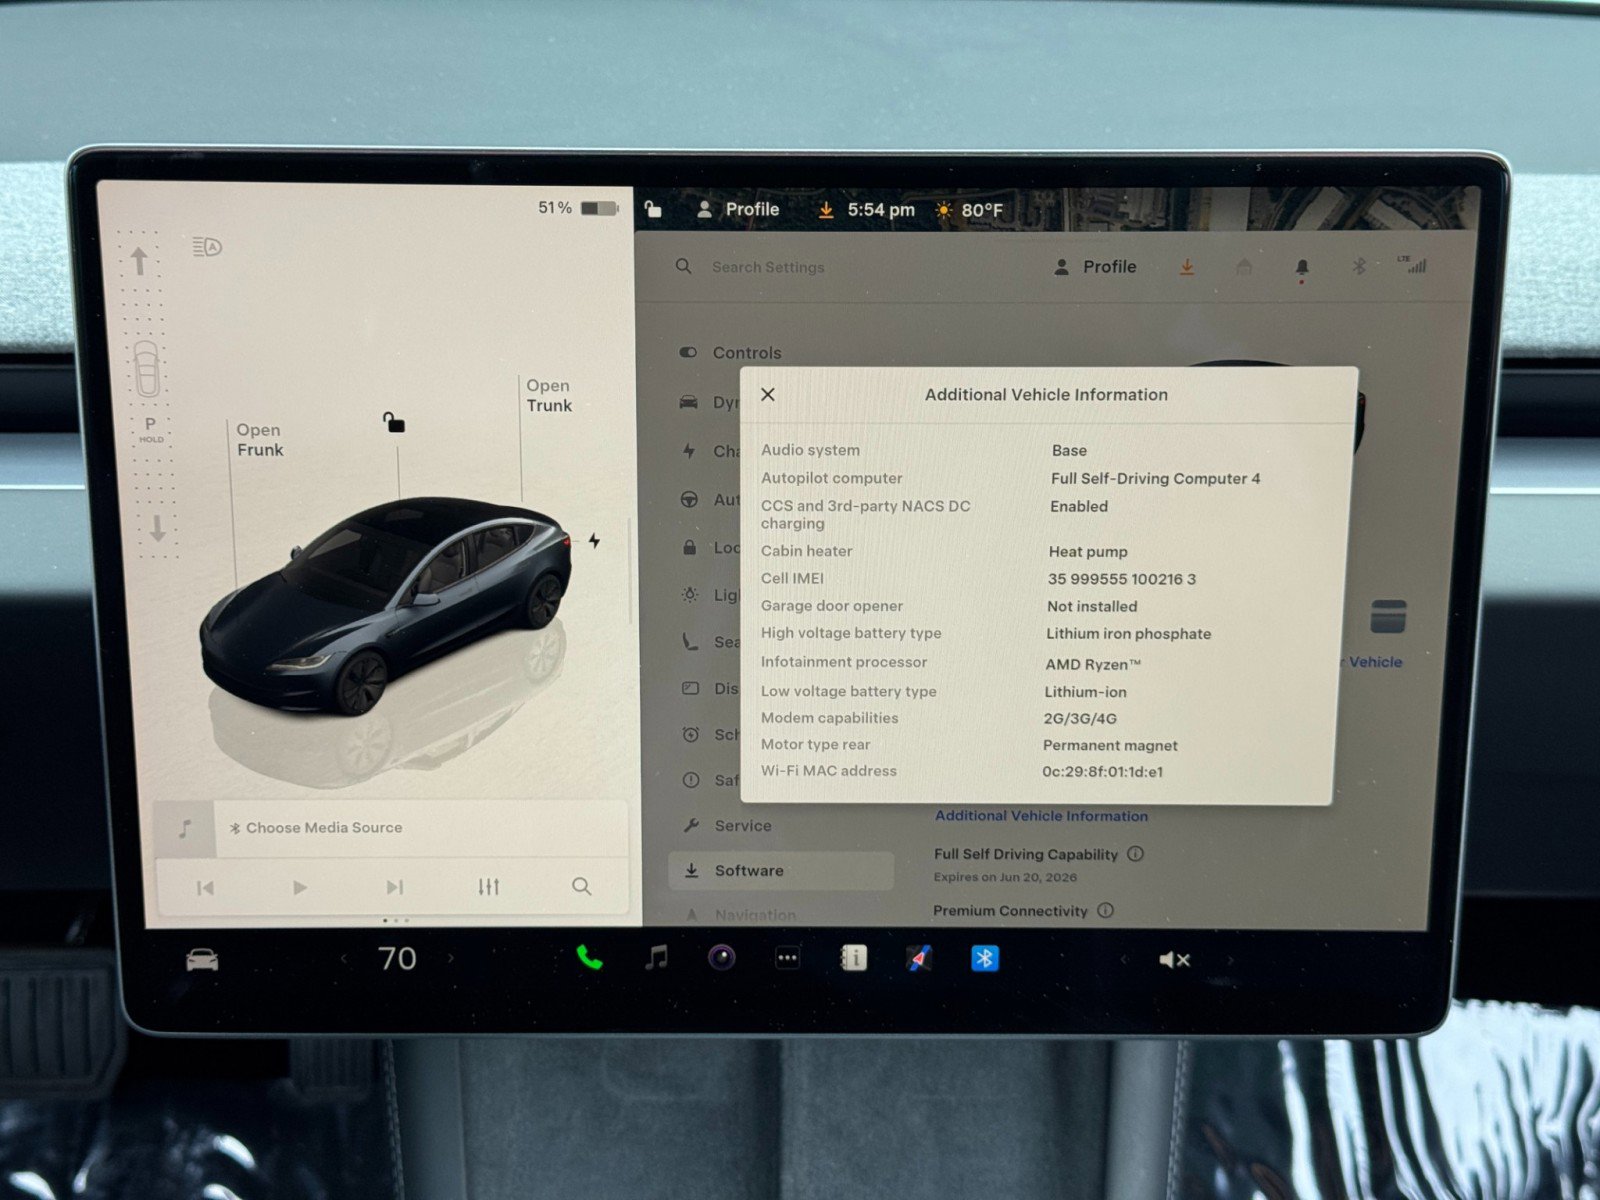Open the dashcam camera viewer
1600x1200 pixels.
click(x=722, y=958)
